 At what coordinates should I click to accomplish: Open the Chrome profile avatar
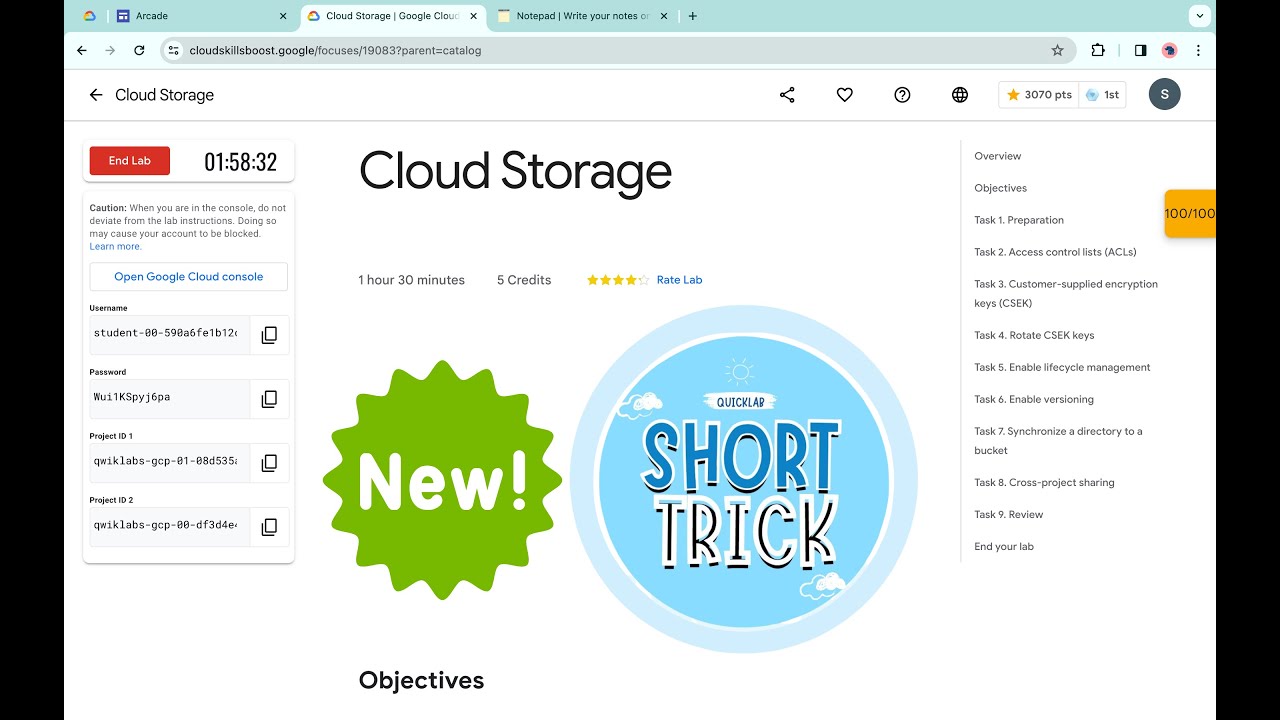(x=1169, y=50)
